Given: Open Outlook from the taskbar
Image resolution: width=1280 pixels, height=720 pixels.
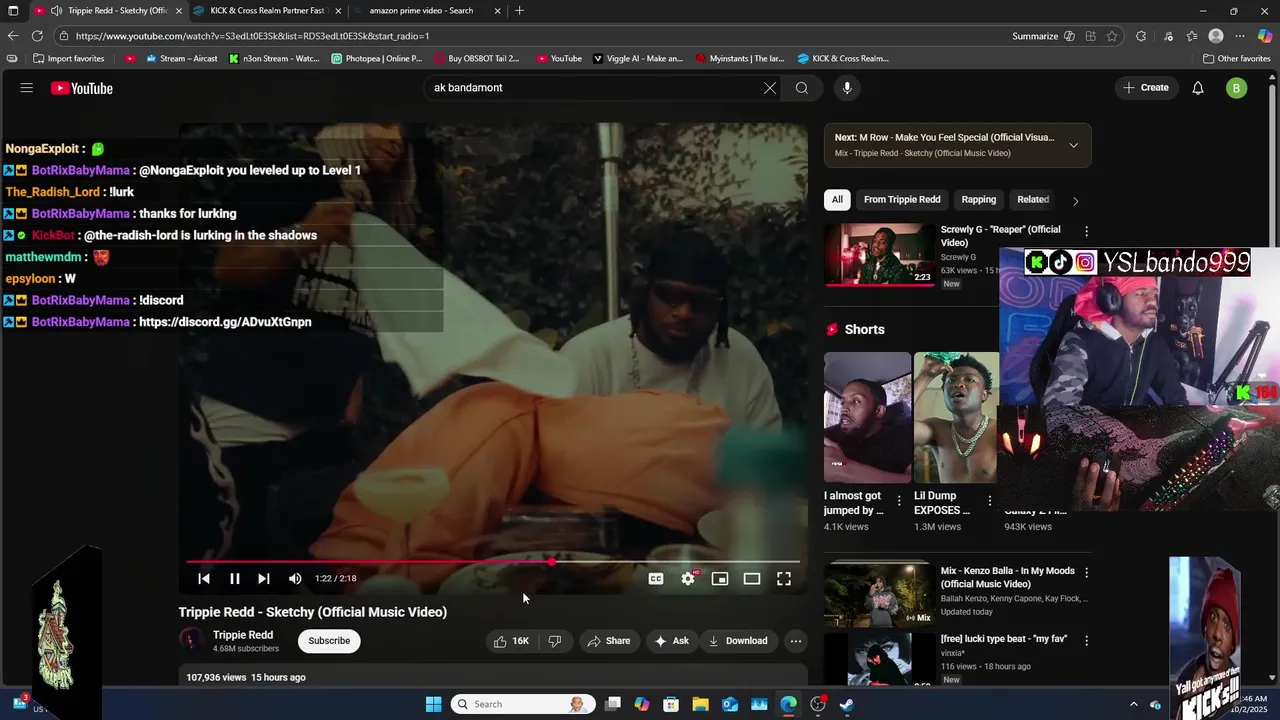Looking at the screenshot, I should 730,704.
